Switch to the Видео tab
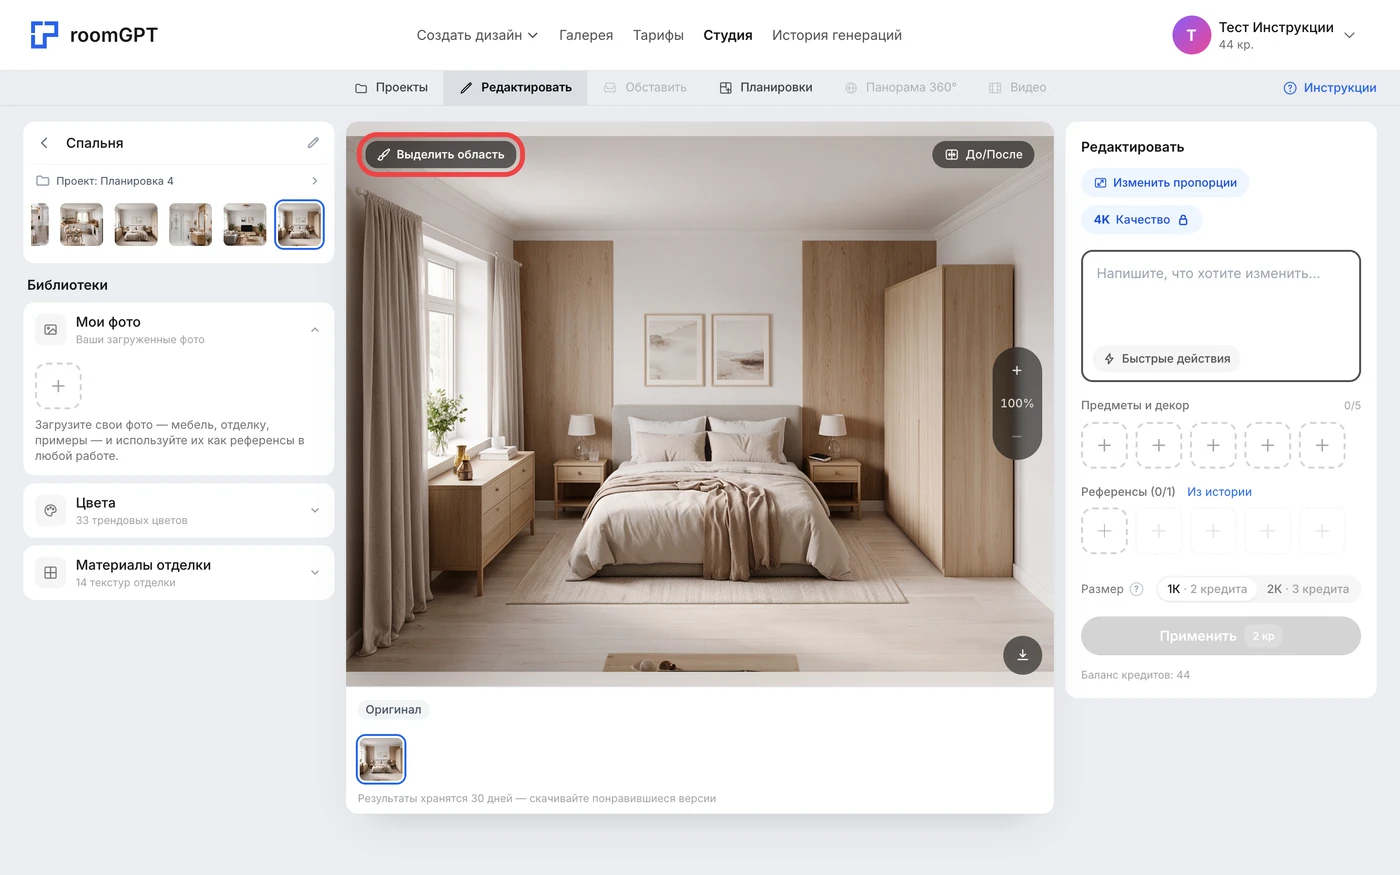This screenshot has height=875, width=1400. click(x=1018, y=88)
